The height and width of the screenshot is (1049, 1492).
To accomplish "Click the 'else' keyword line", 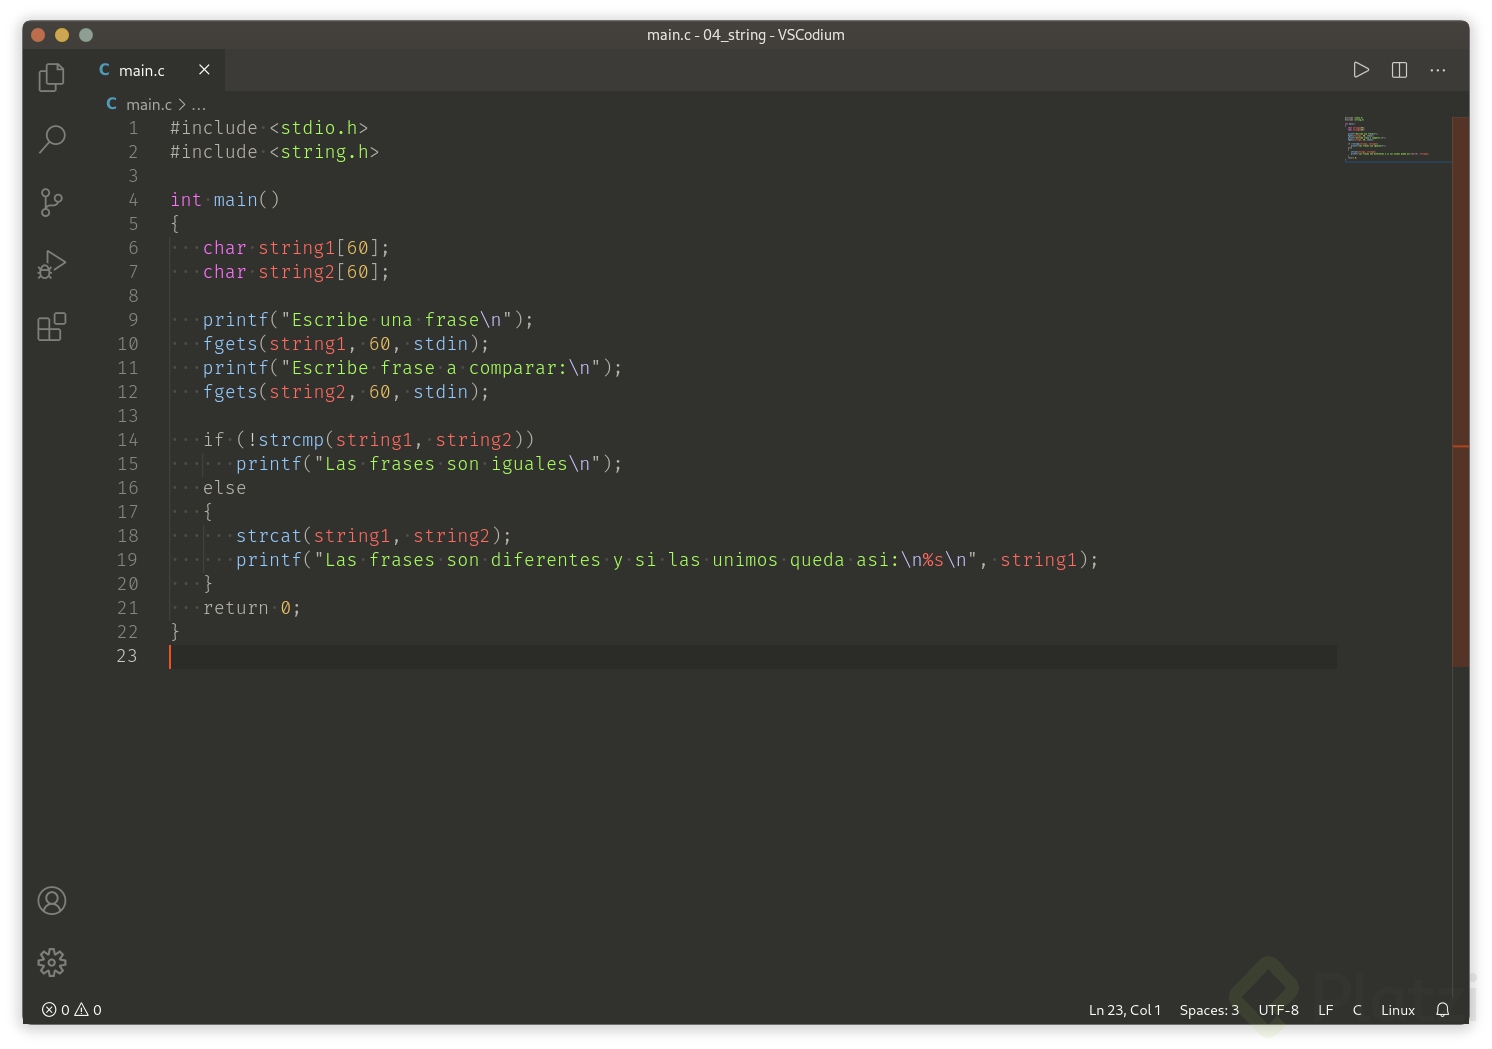I will click(x=224, y=488).
